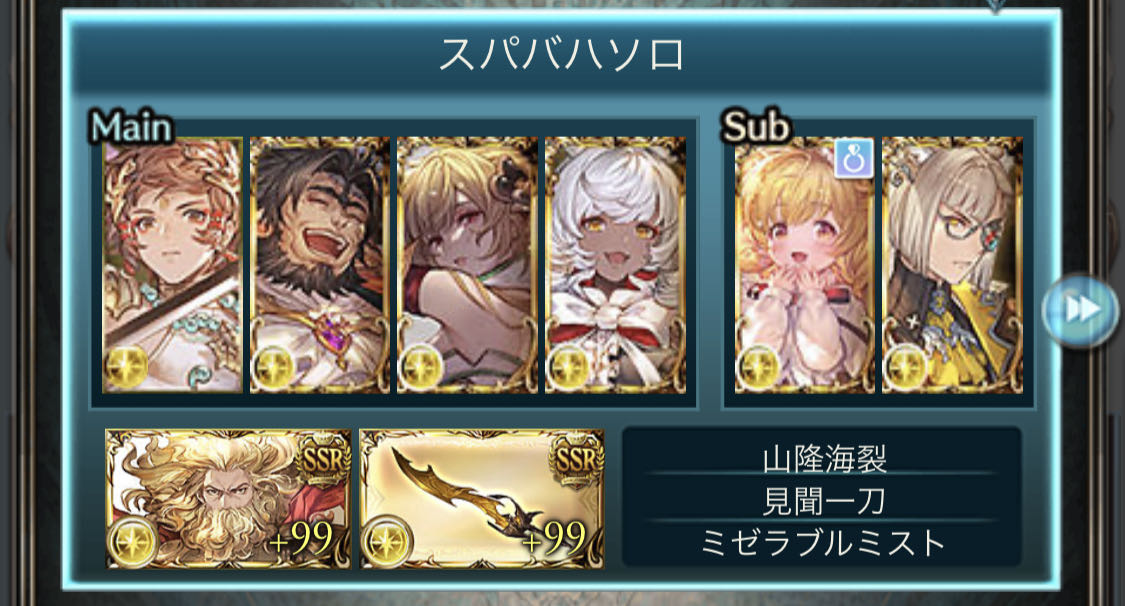Select the blonde girl sub character portrait
1125x606 pixels.
tap(805, 265)
